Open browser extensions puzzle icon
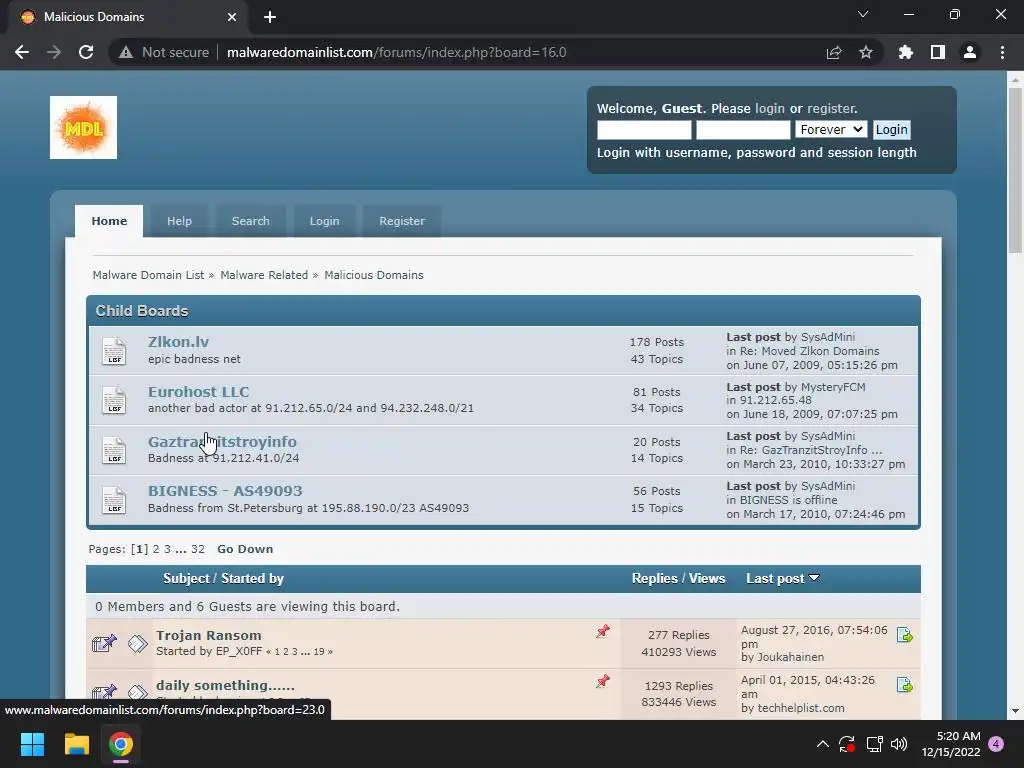The height and width of the screenshot is (768, 1024). pyautogui.click(x=906, y=52)
